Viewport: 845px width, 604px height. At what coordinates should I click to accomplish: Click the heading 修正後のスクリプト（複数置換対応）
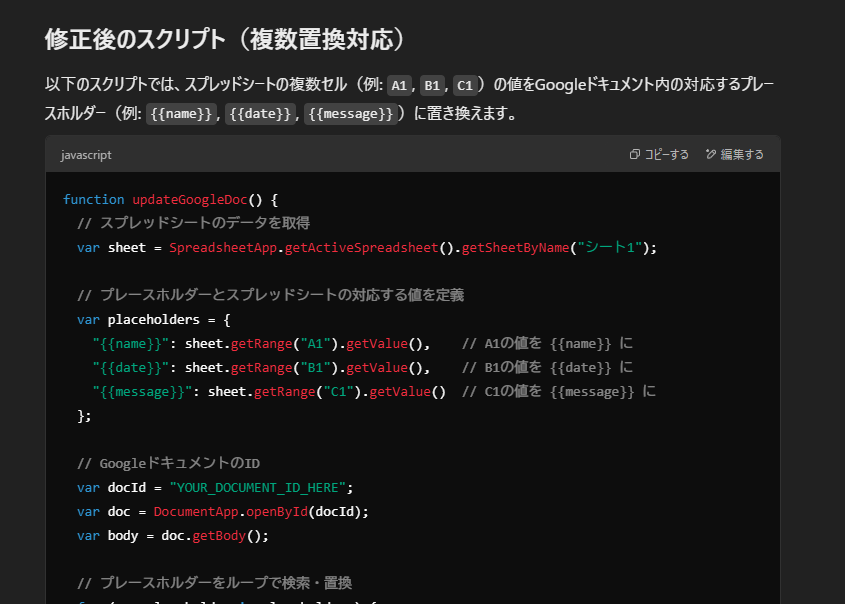coord(225,39)
